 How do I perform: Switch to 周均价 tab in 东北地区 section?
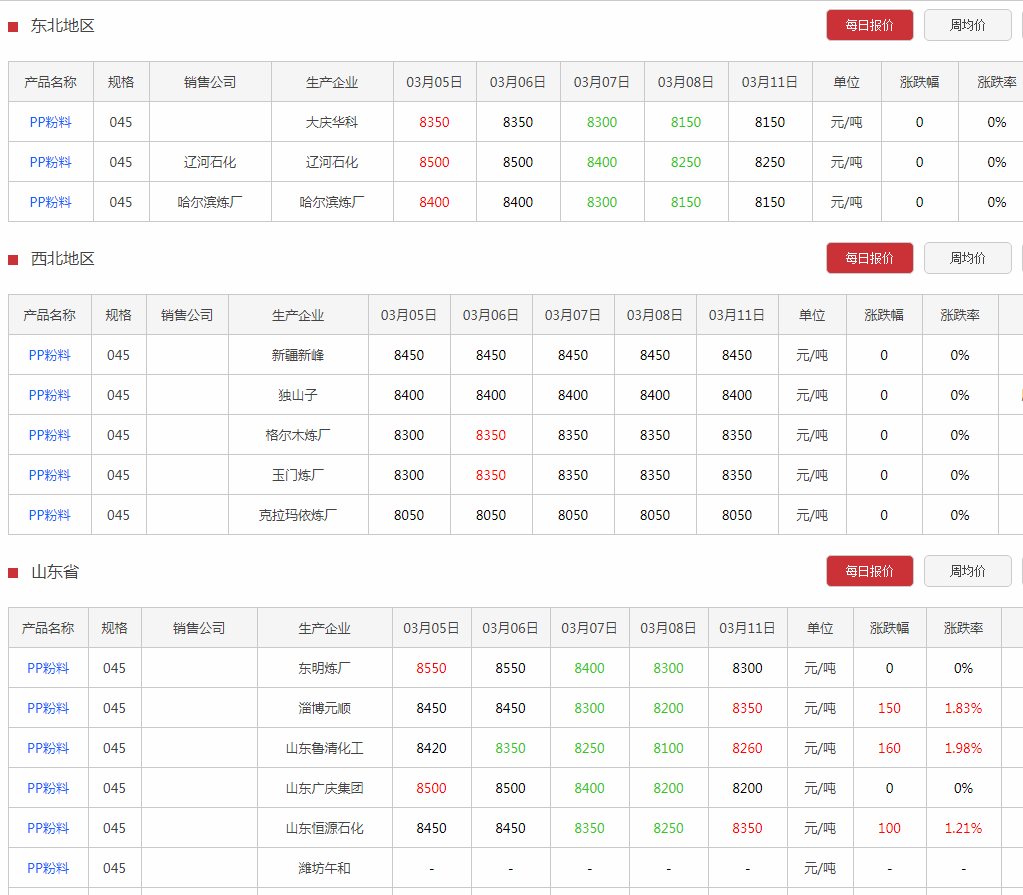point(967,25)
